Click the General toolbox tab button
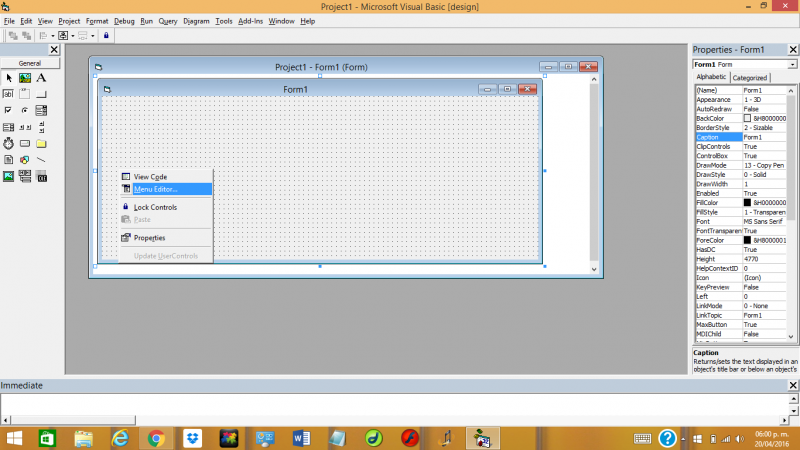 point(30,63)
